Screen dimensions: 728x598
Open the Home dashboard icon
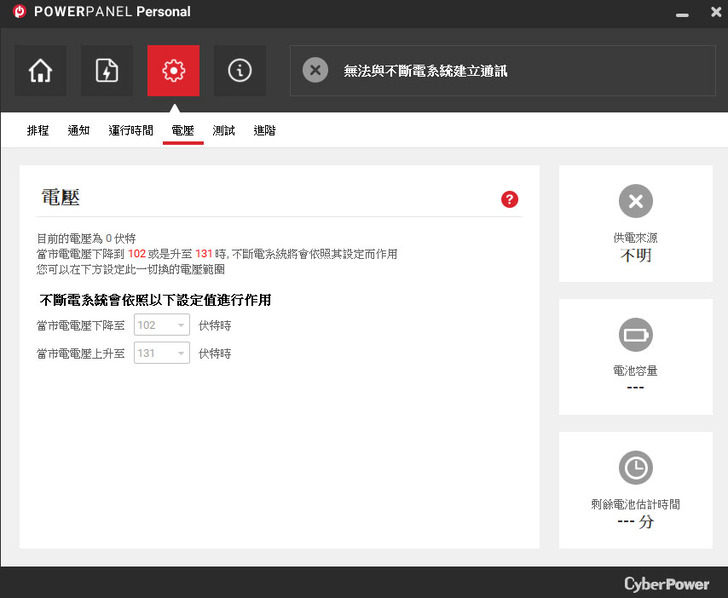point(40,71)
